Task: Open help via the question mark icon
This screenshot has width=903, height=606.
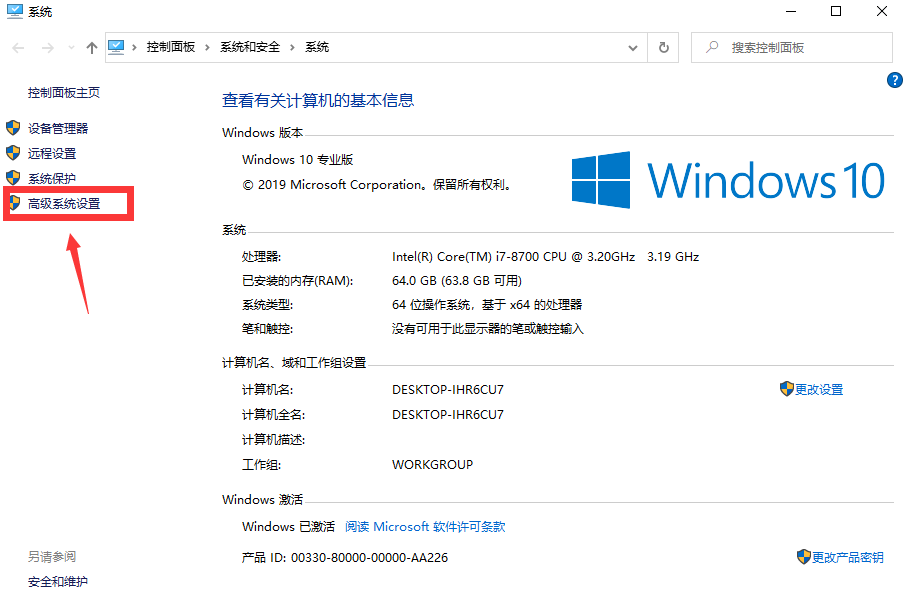Action: [x=895, y=80]
